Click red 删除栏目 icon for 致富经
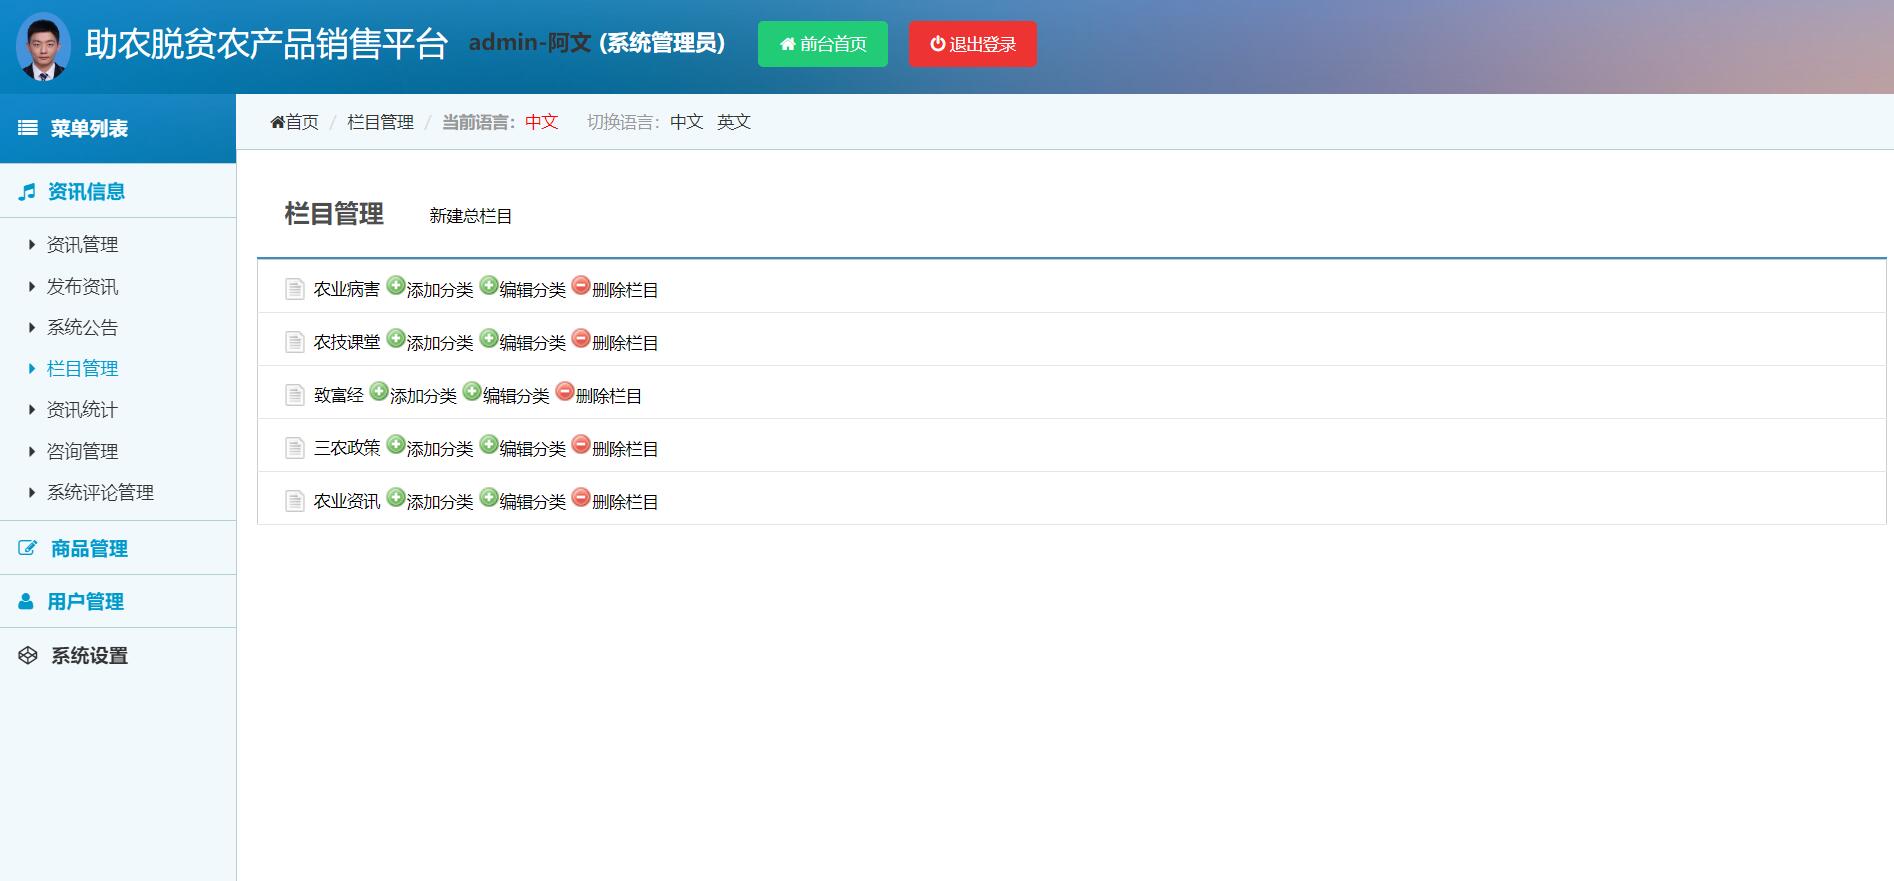 pyautogui.click(x=565, y=391)
